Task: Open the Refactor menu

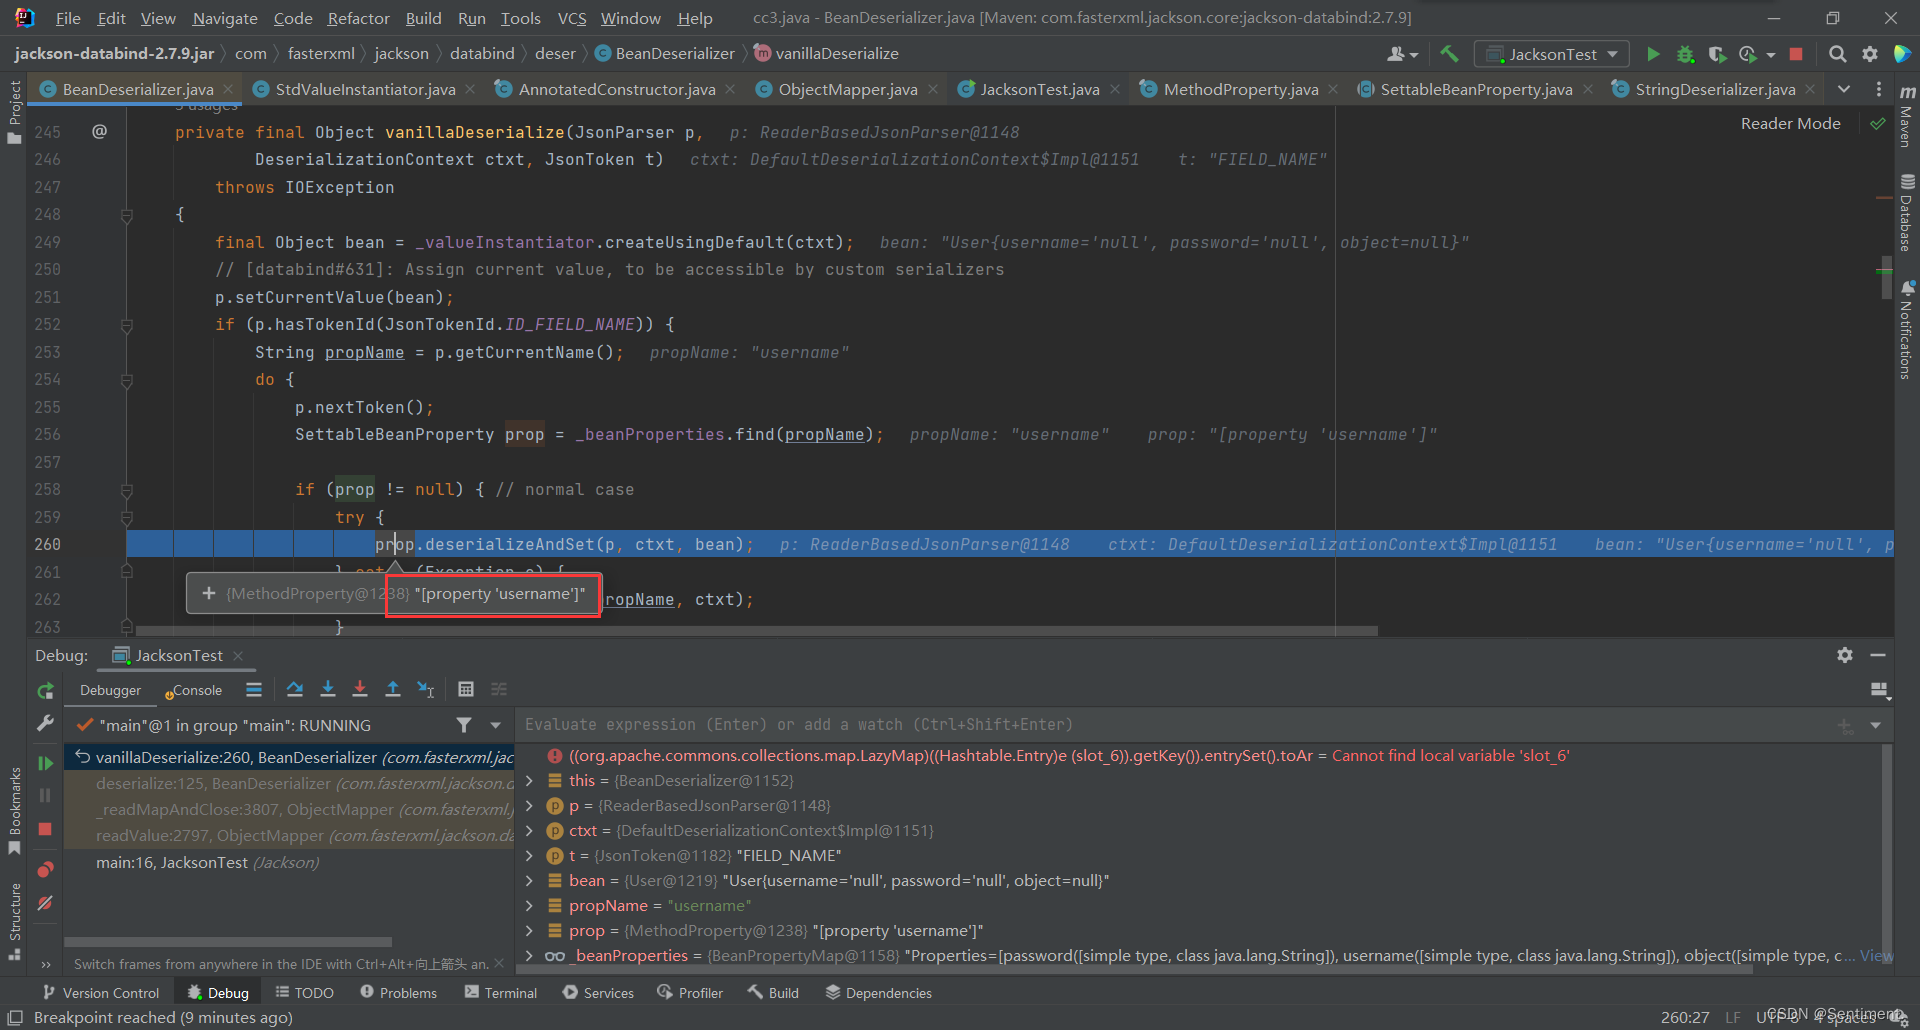Action: tap(358, 18)
